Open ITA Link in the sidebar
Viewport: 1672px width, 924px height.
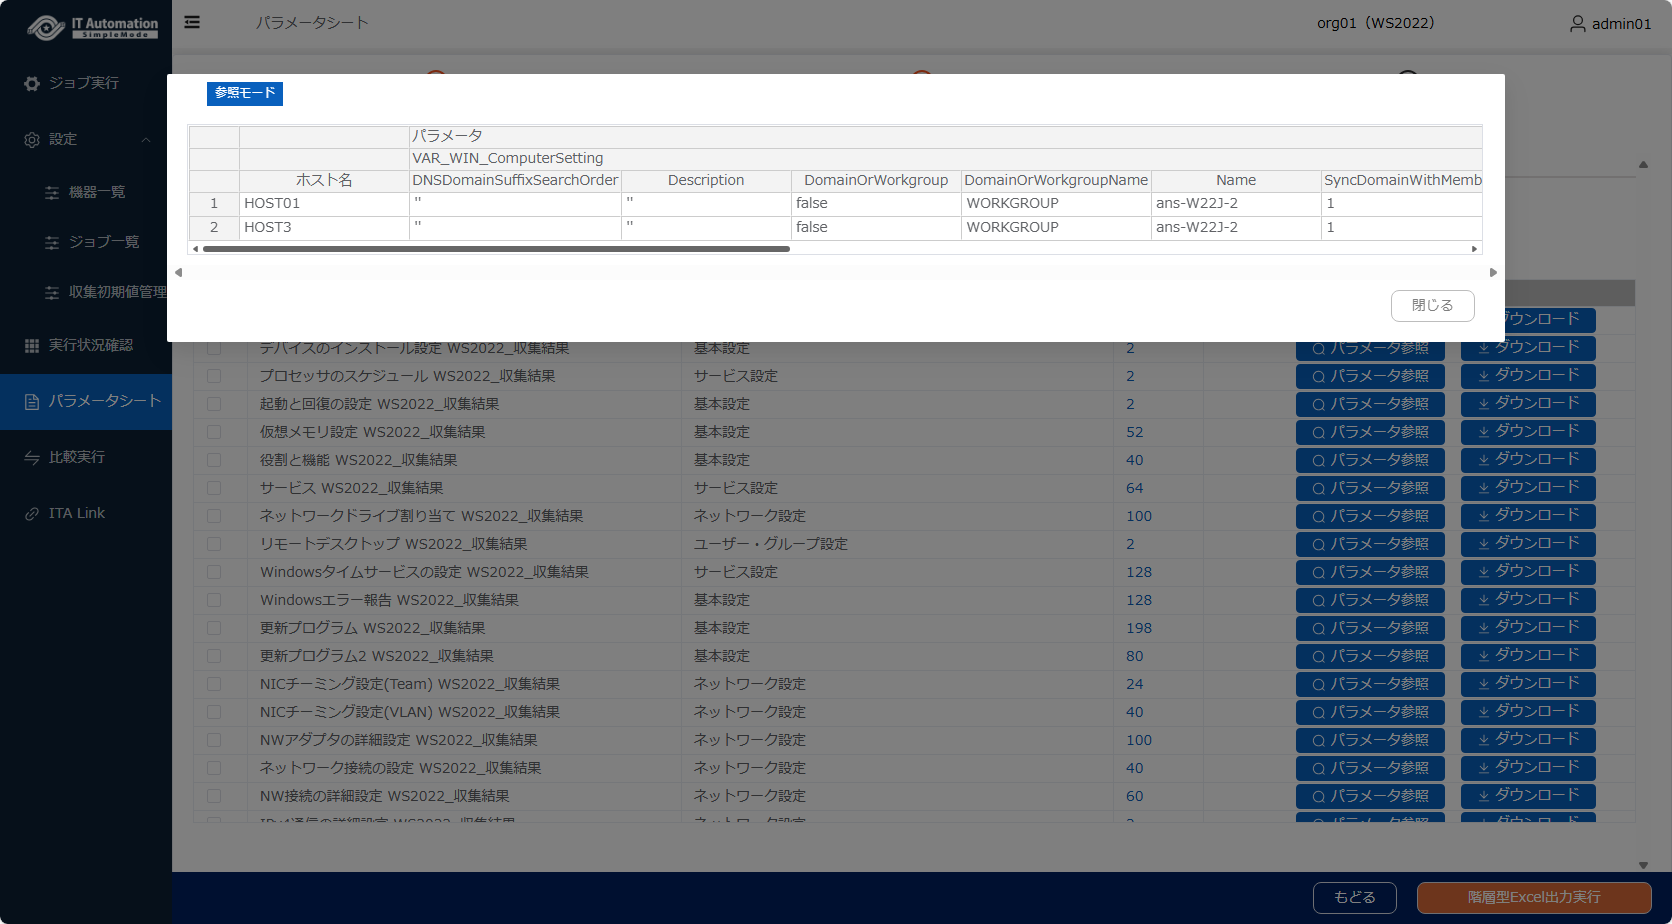pos(77,513)
